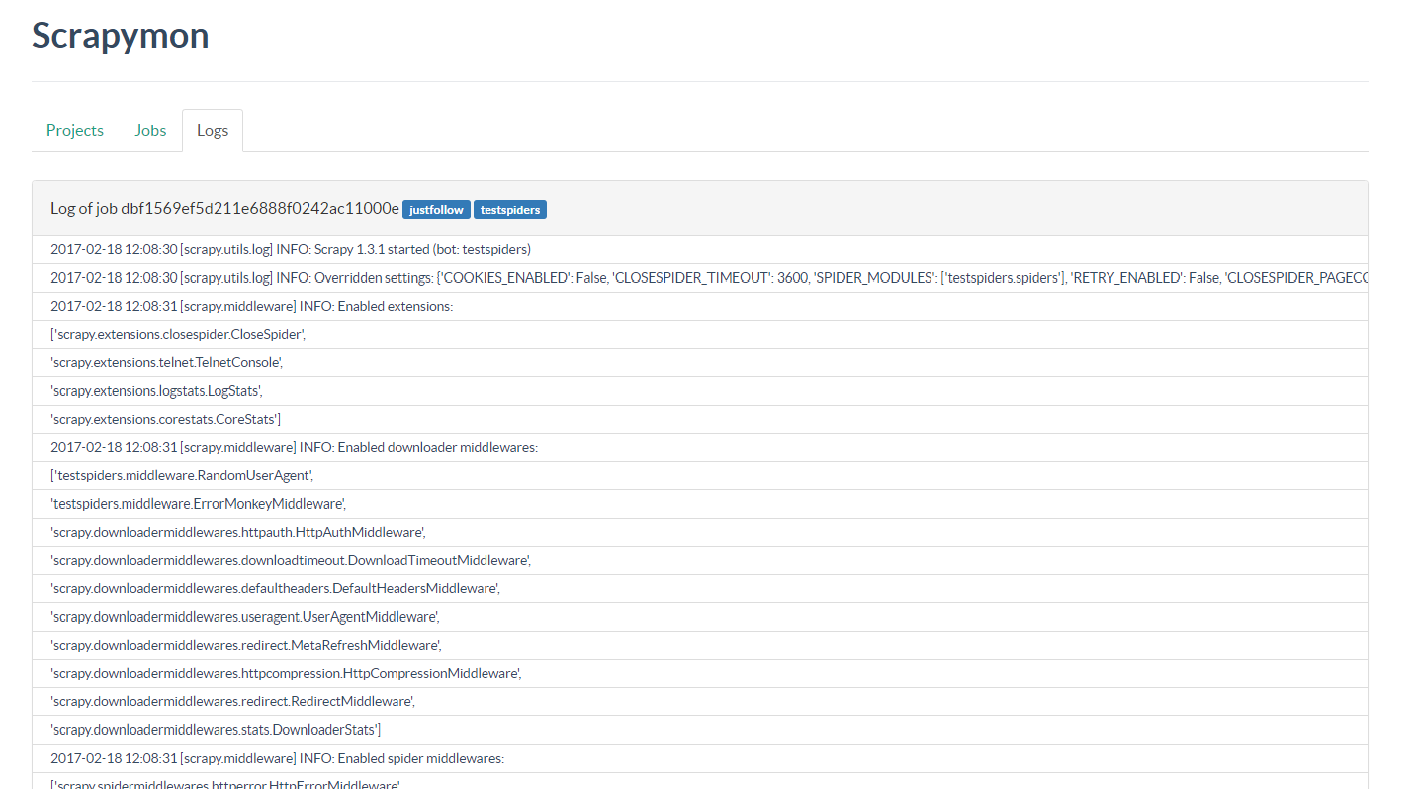
Task: Select the corestats.CoreStats log row
Action: tap(700, 419)
